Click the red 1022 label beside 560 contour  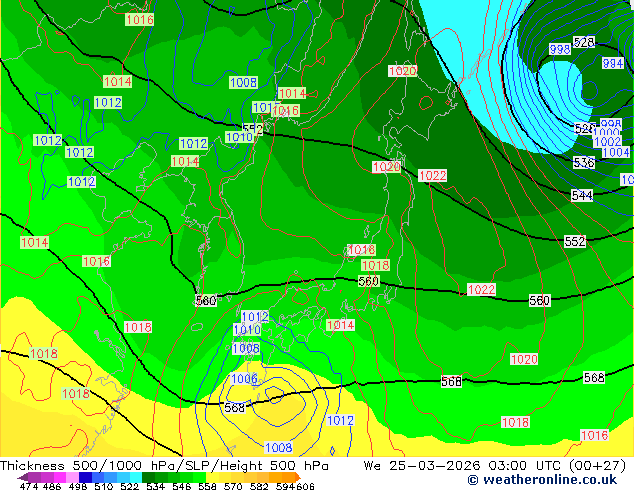click(x=481, y=289)
